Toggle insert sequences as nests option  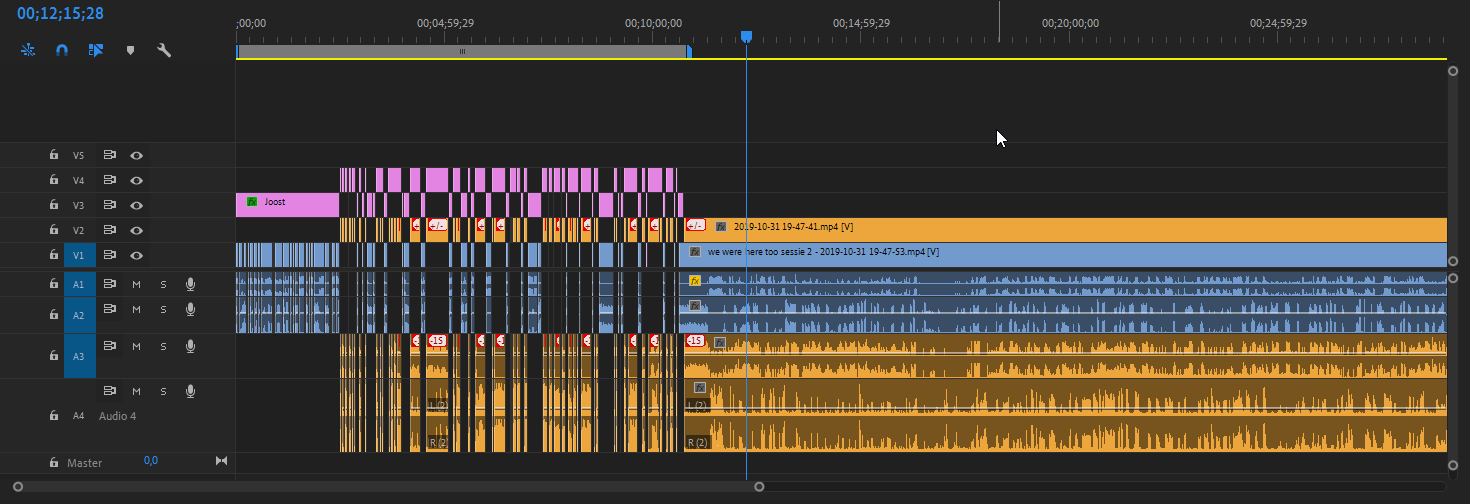(x=28, y=49)
